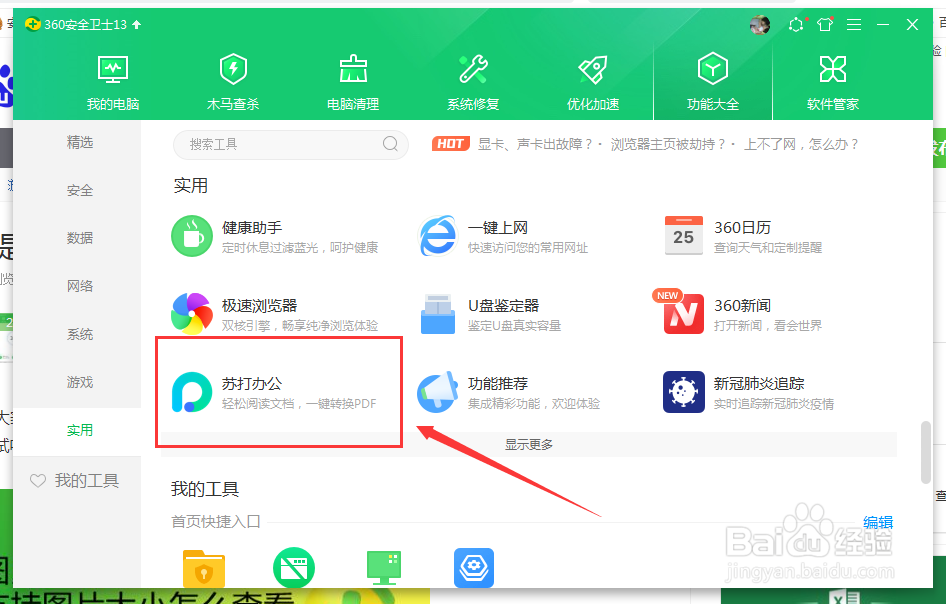
Task: Click 查询天气和定制提醒 description
Action: [768, 248]
